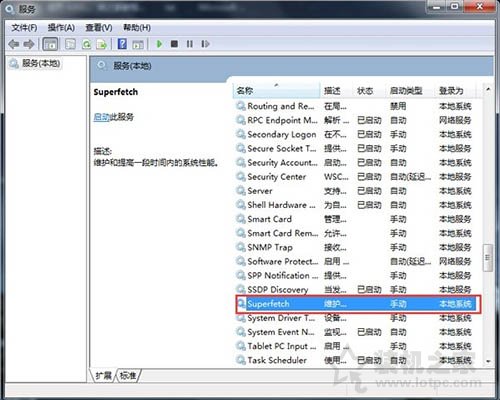Click the Export list toolbar icon
500x400 pixels.
click(x=102, y=44)
